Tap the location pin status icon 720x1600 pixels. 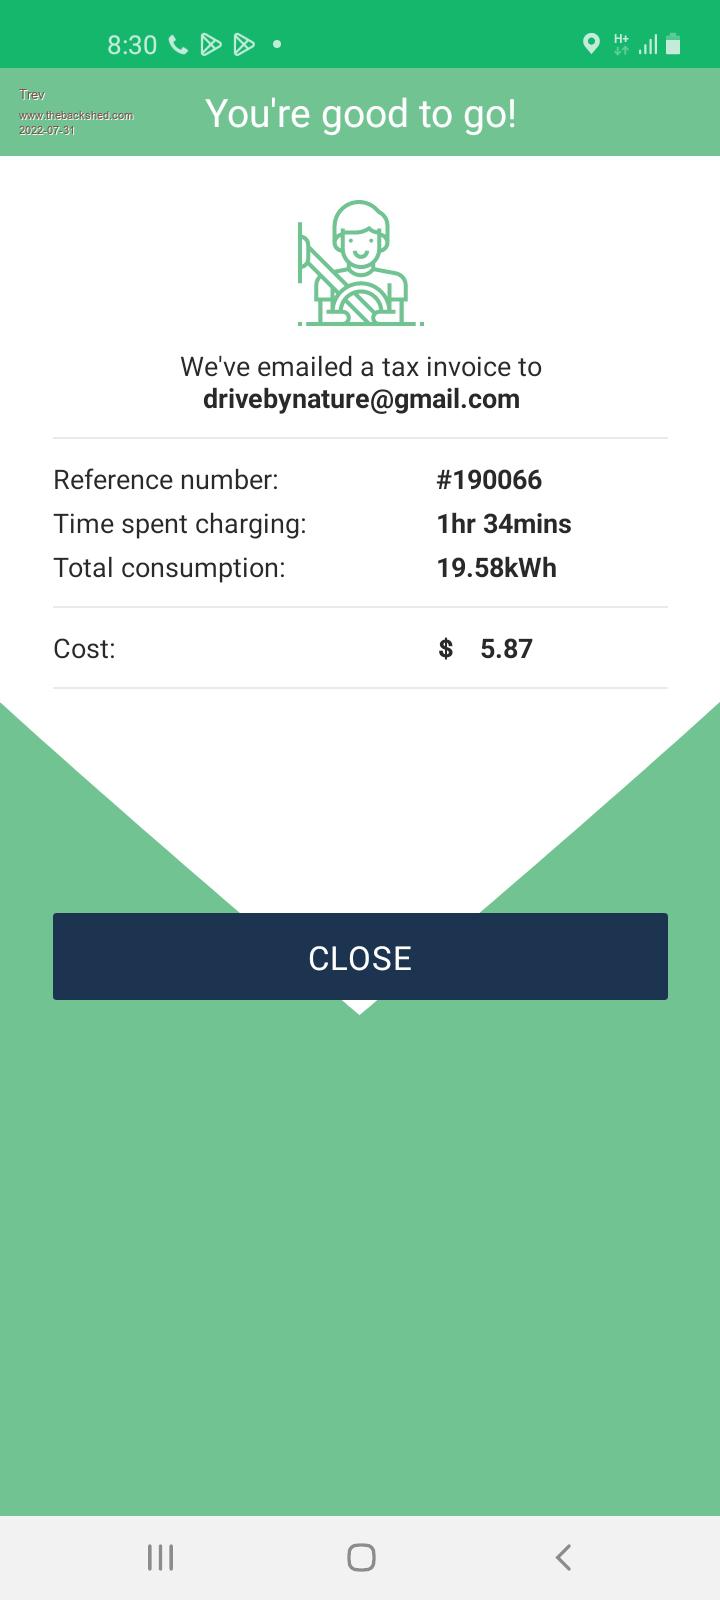tap(591, 43)
